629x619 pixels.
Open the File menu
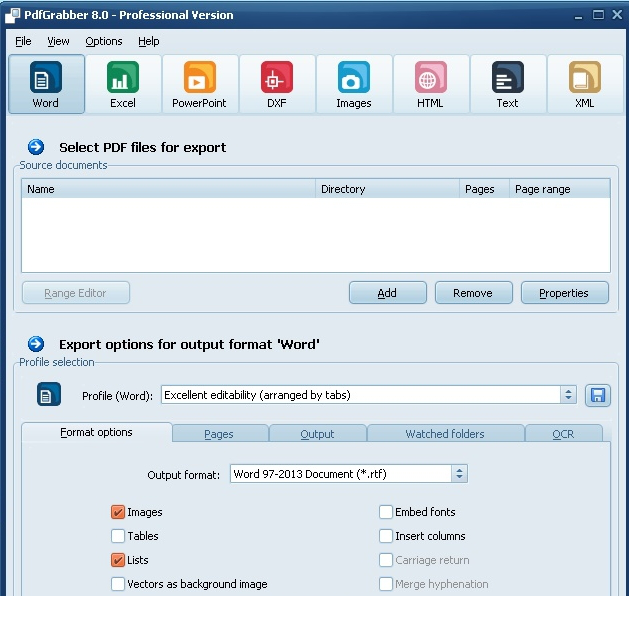pos(23,41)
